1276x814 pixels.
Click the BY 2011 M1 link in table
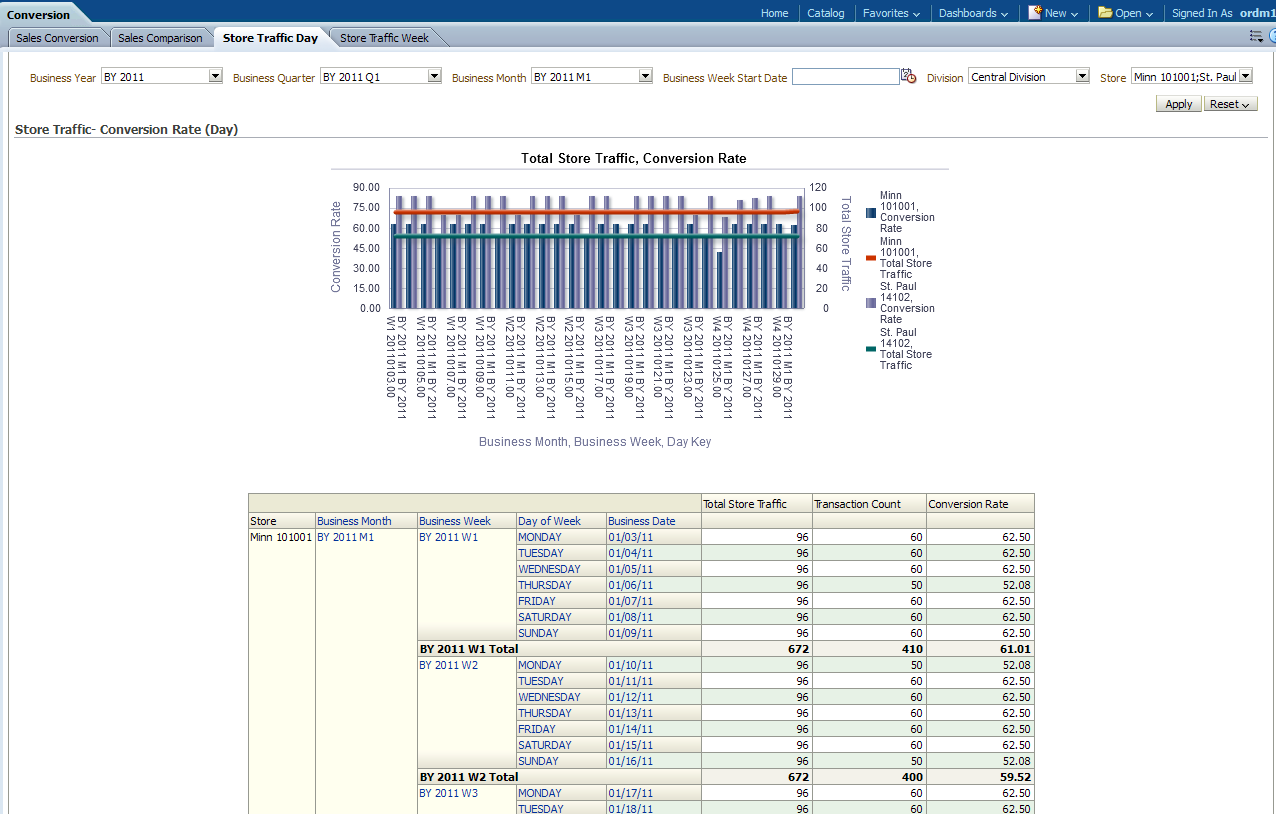345,537
